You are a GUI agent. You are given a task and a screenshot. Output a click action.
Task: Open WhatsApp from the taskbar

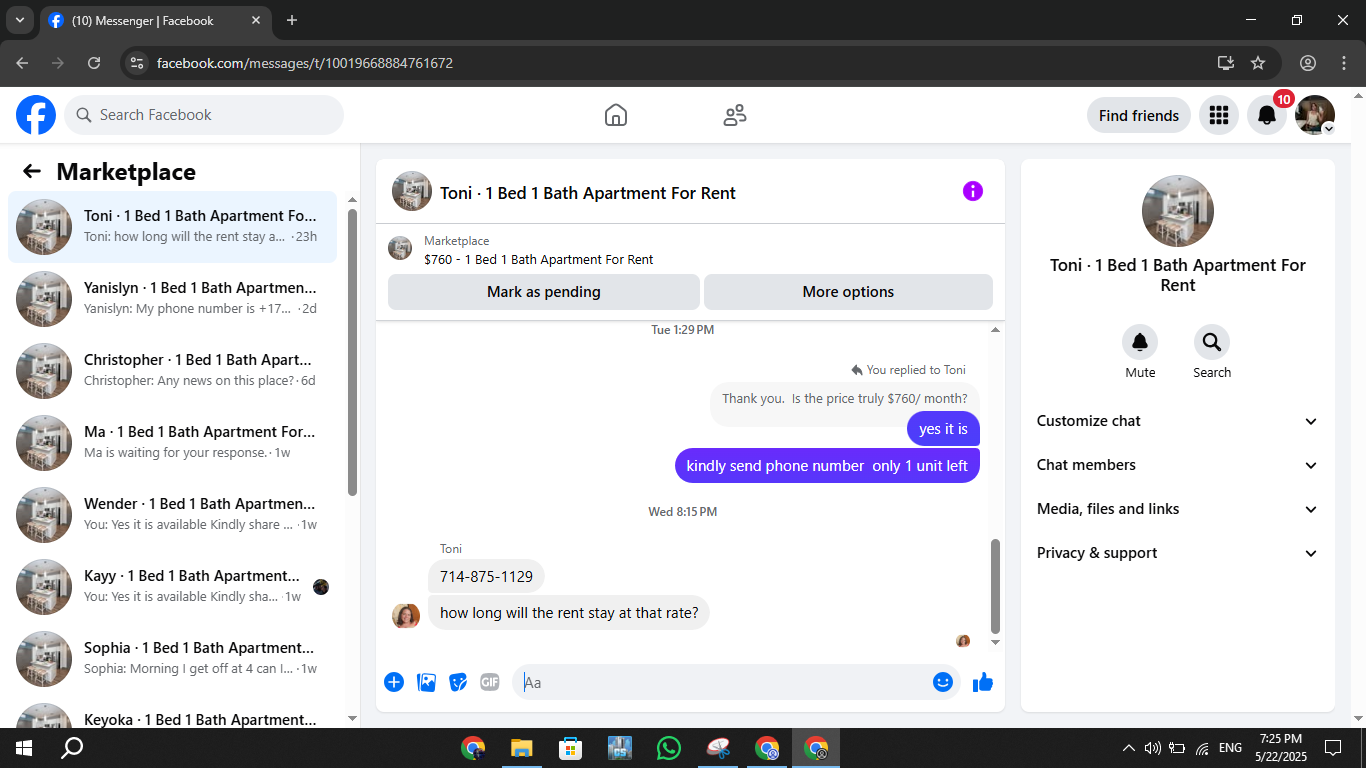tap(669, 748)
